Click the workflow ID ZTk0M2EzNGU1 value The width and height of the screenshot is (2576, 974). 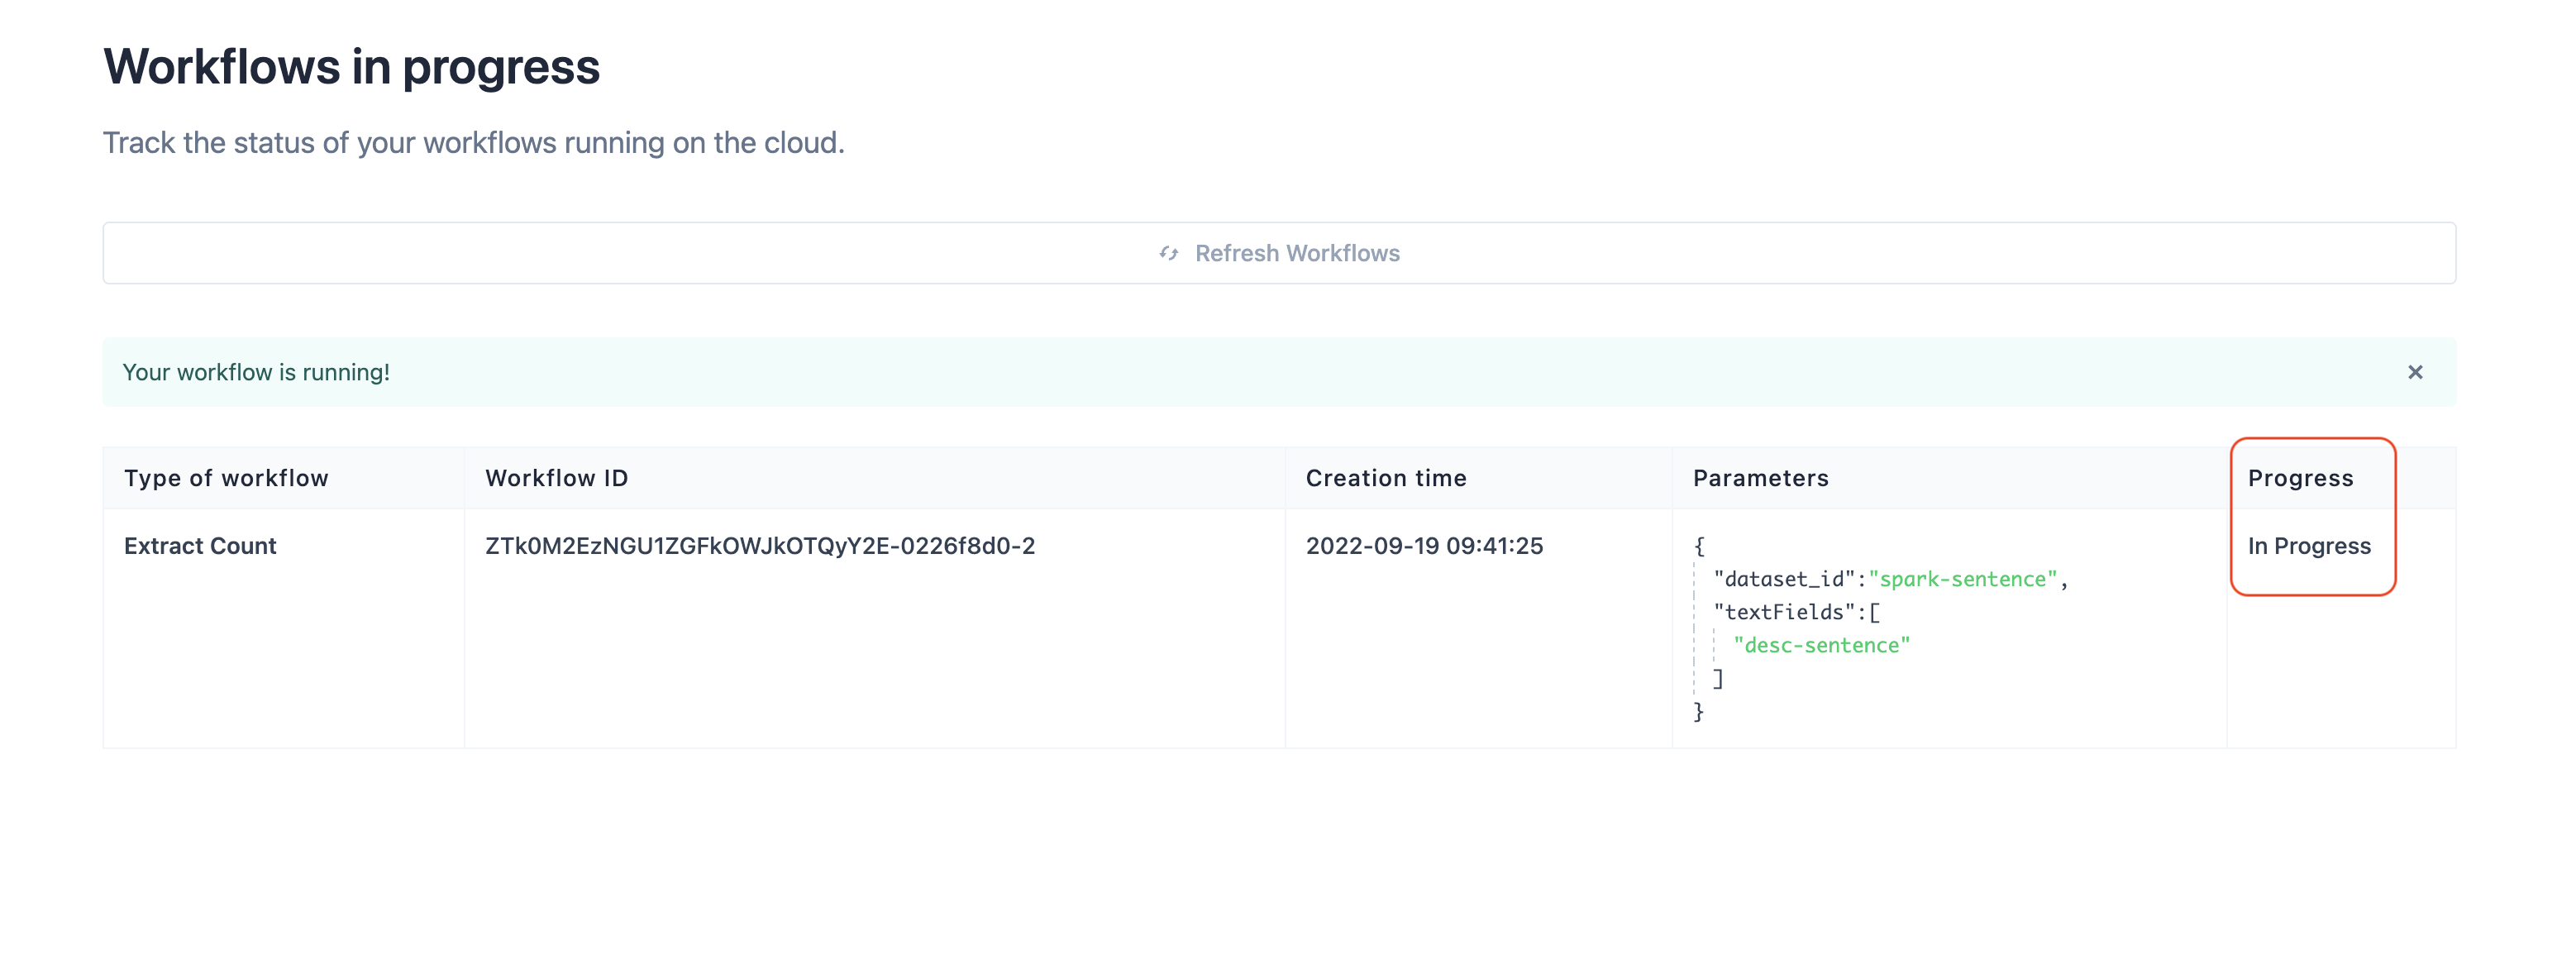click(759, 546)
